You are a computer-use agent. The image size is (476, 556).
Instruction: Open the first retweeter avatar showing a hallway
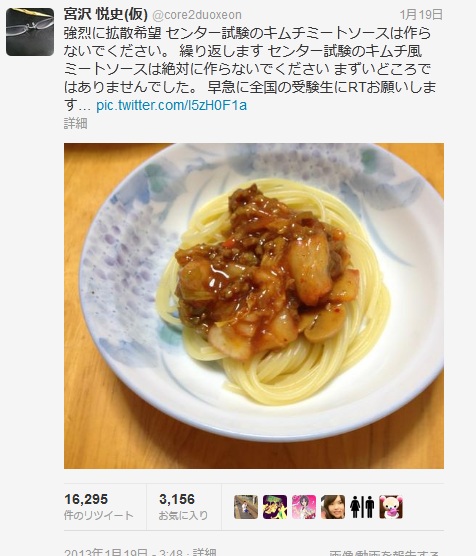246,507
